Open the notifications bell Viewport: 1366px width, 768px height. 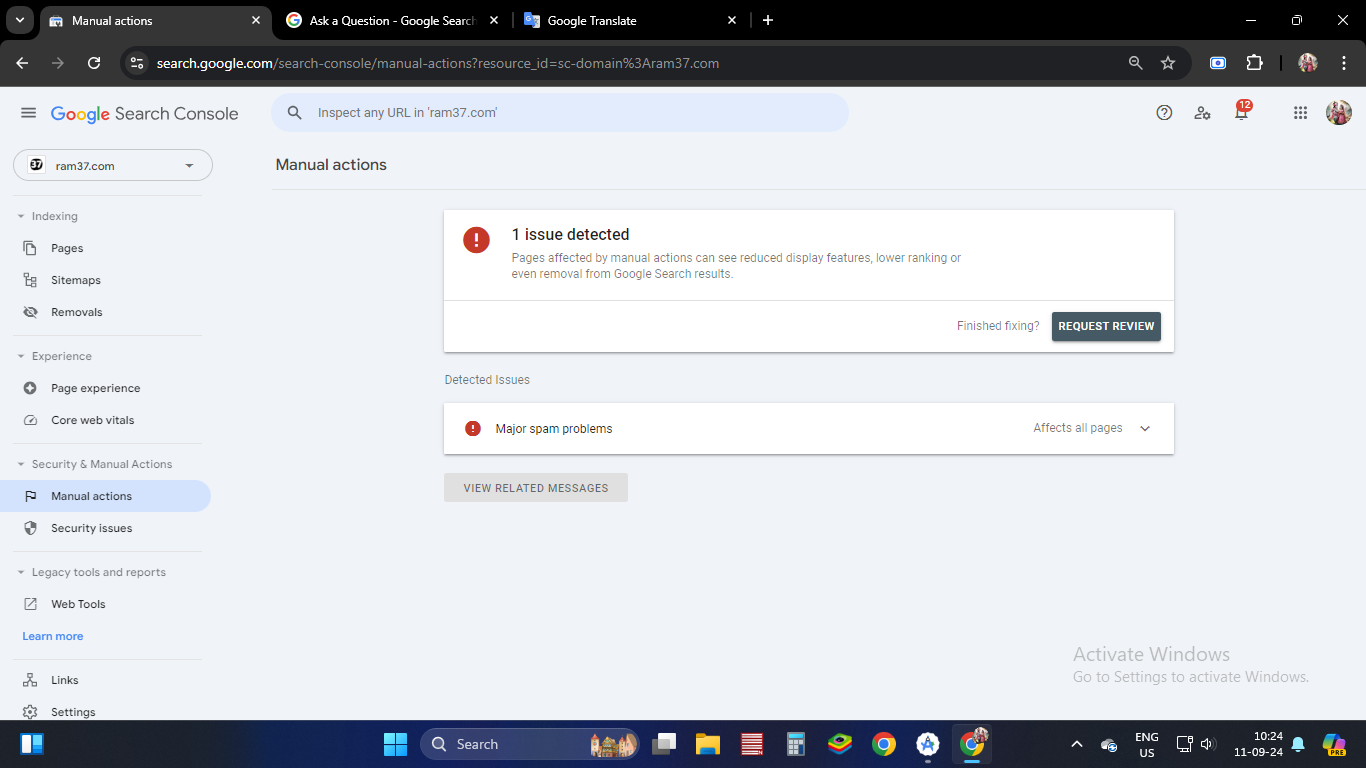point(1240,113)
